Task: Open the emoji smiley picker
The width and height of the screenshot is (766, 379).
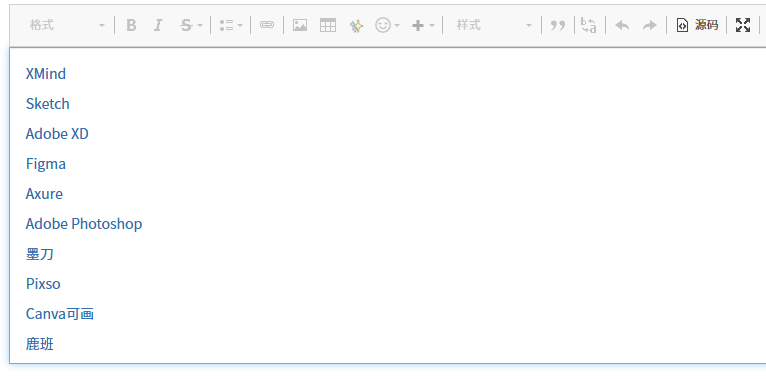Action: click(x=383, y=25)
